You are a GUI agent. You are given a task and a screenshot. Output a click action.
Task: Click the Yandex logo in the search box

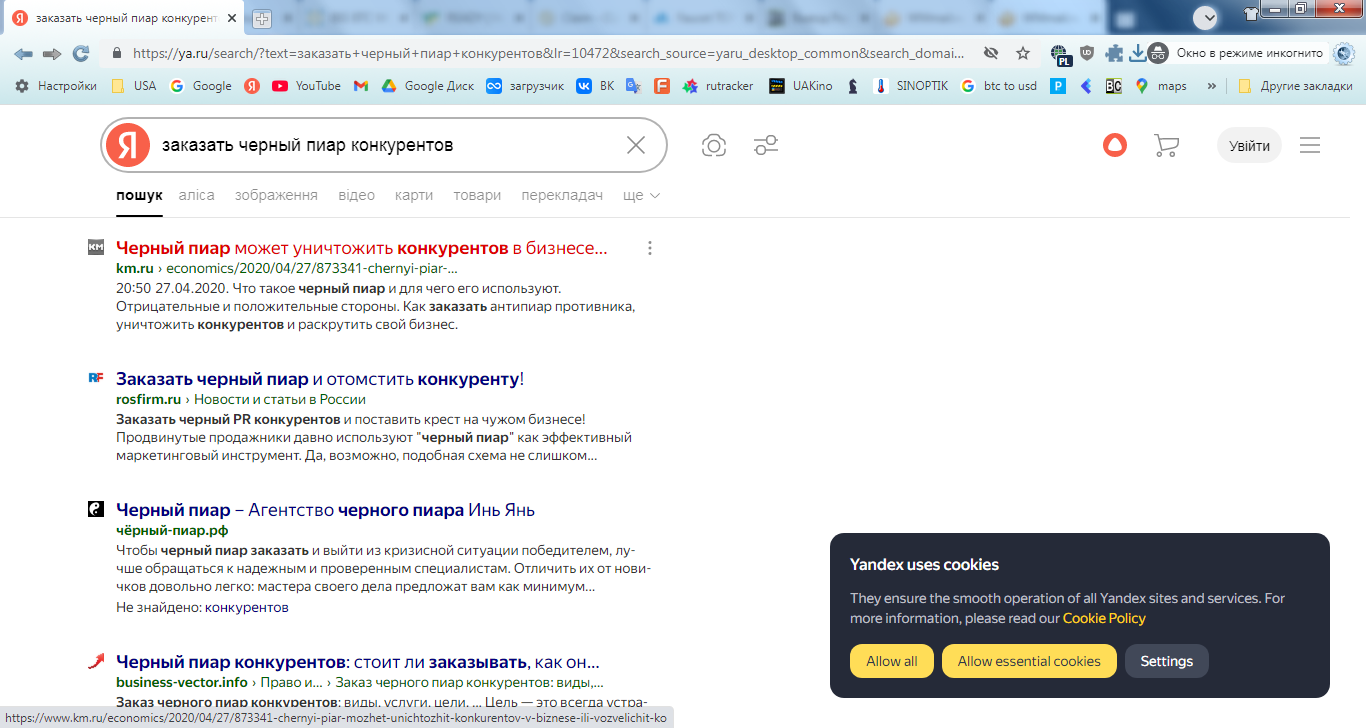(x=128, y=146)
